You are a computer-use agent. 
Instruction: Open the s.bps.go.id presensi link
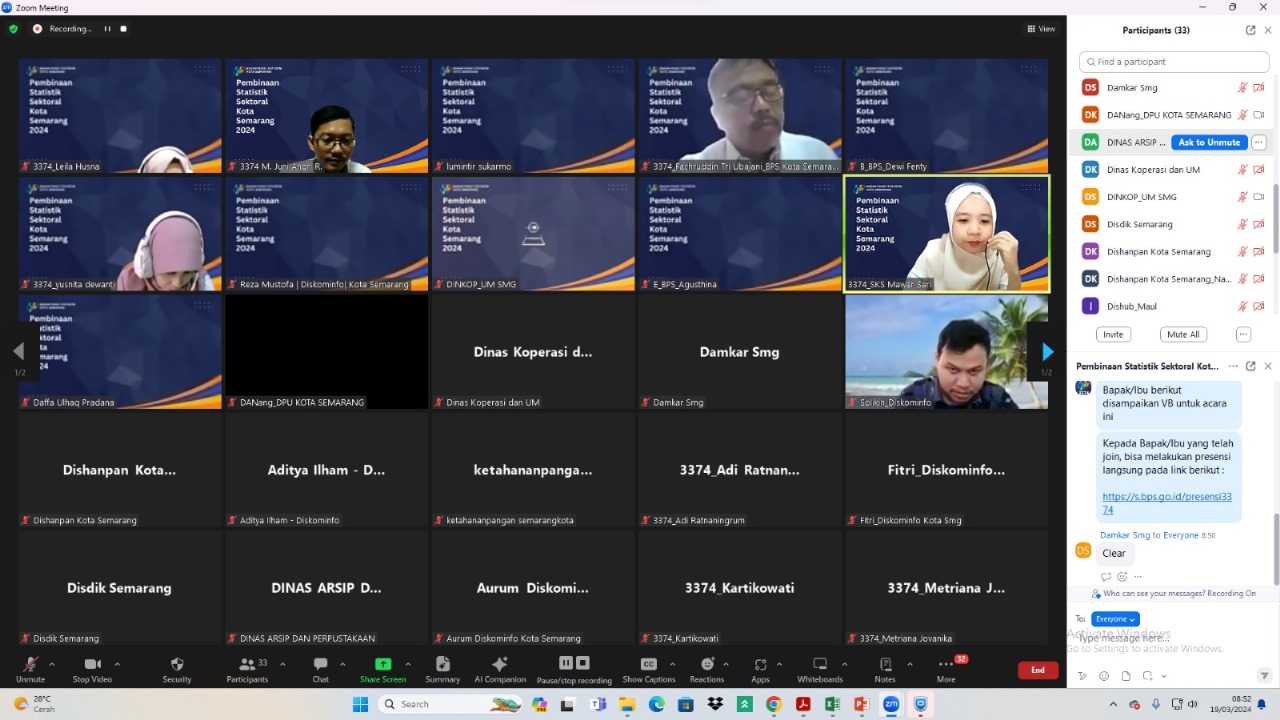[1167, 503]
